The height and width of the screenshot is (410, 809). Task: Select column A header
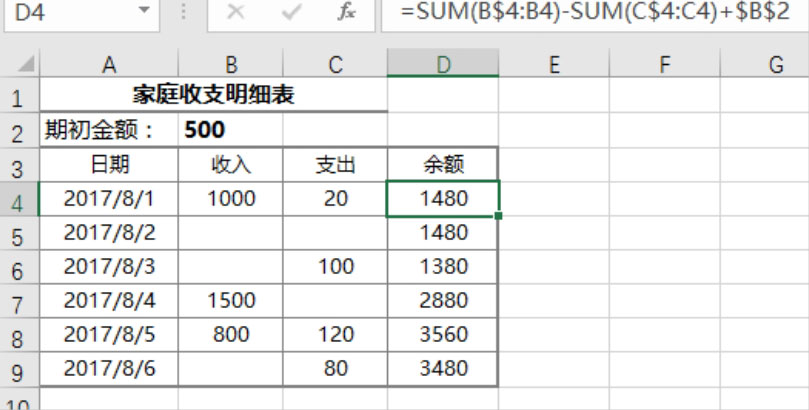(109, 64)
